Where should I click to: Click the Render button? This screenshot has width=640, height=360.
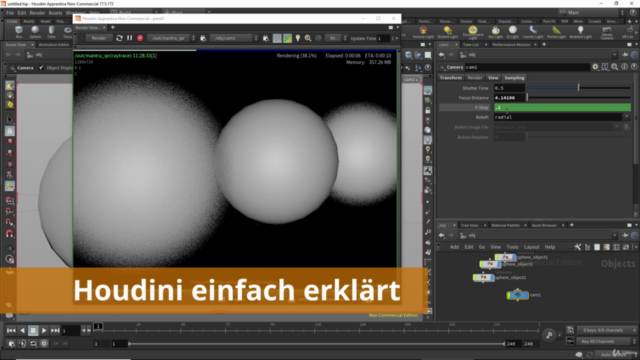coord(99,38)
